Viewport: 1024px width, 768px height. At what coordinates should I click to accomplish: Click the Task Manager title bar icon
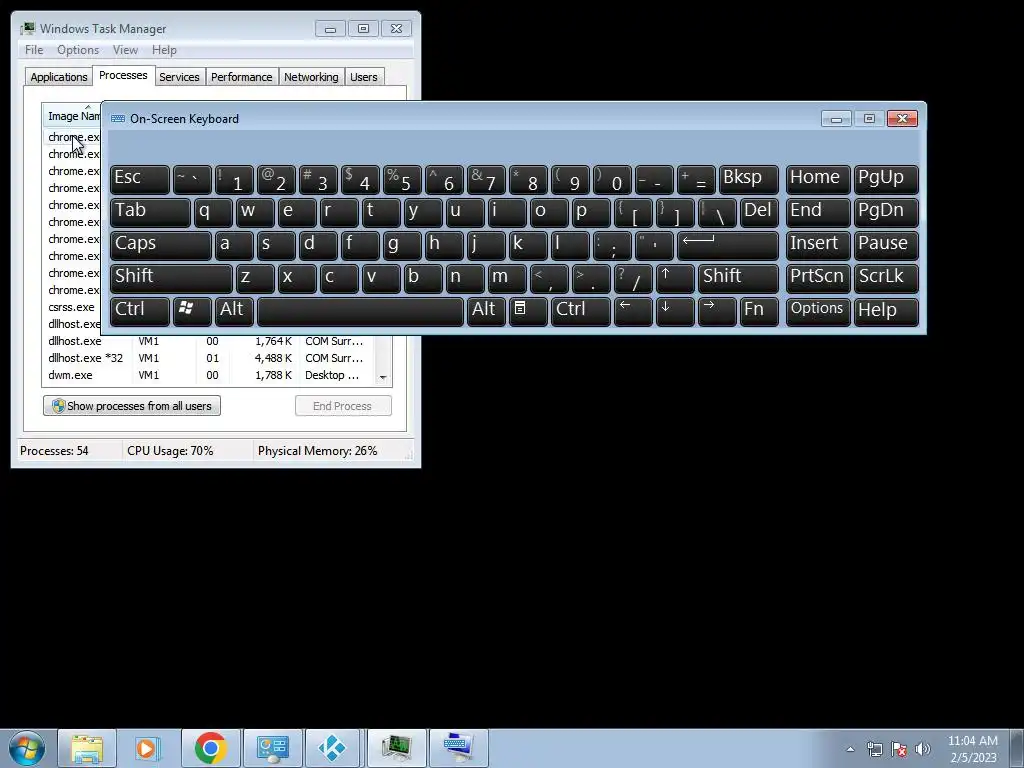(x=27, y=29)
